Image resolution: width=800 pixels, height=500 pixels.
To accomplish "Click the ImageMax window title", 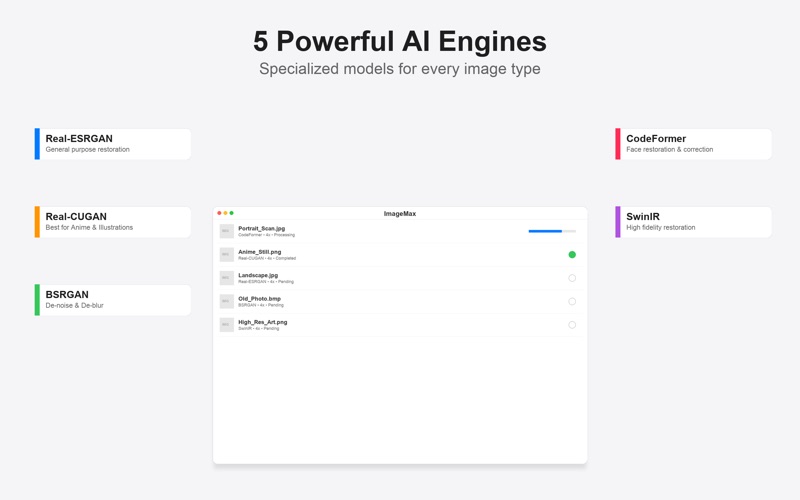I will click(x=400, y=214).
